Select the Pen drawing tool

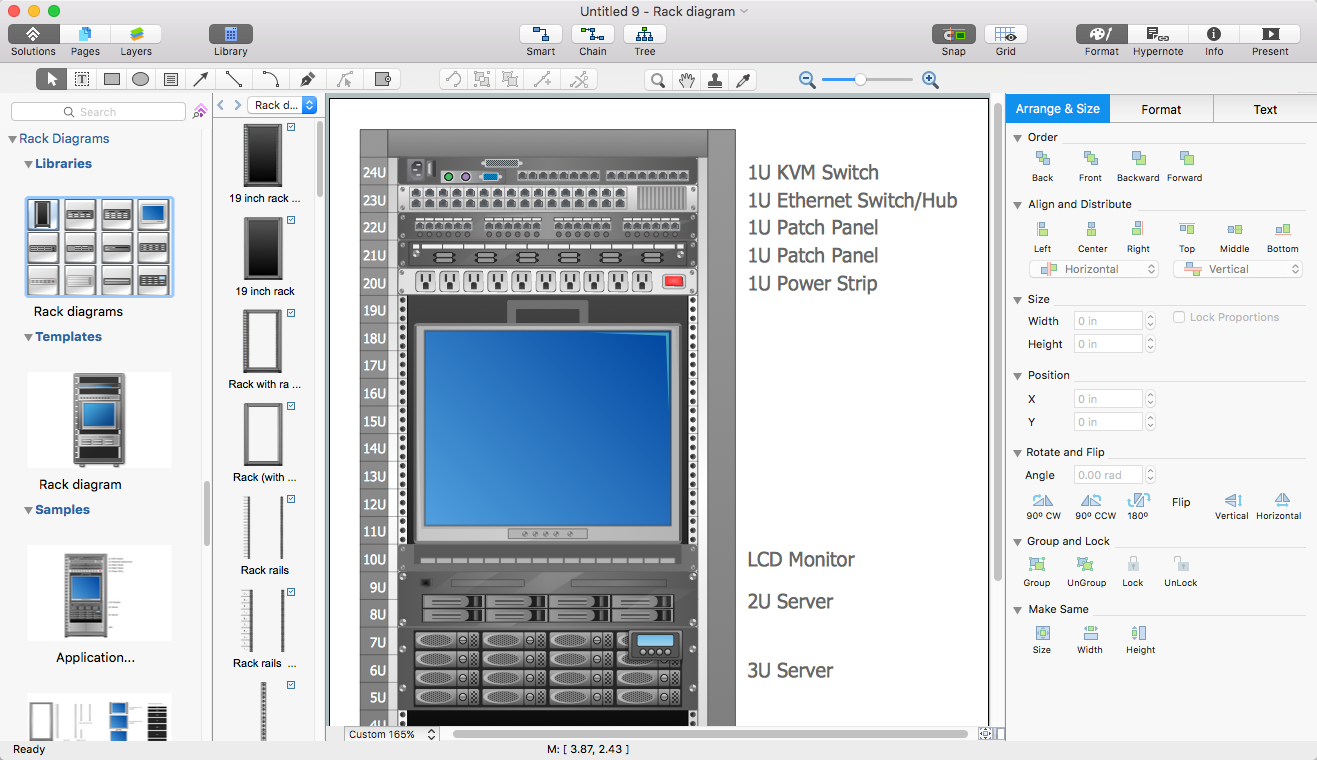(x=308, y=80)
